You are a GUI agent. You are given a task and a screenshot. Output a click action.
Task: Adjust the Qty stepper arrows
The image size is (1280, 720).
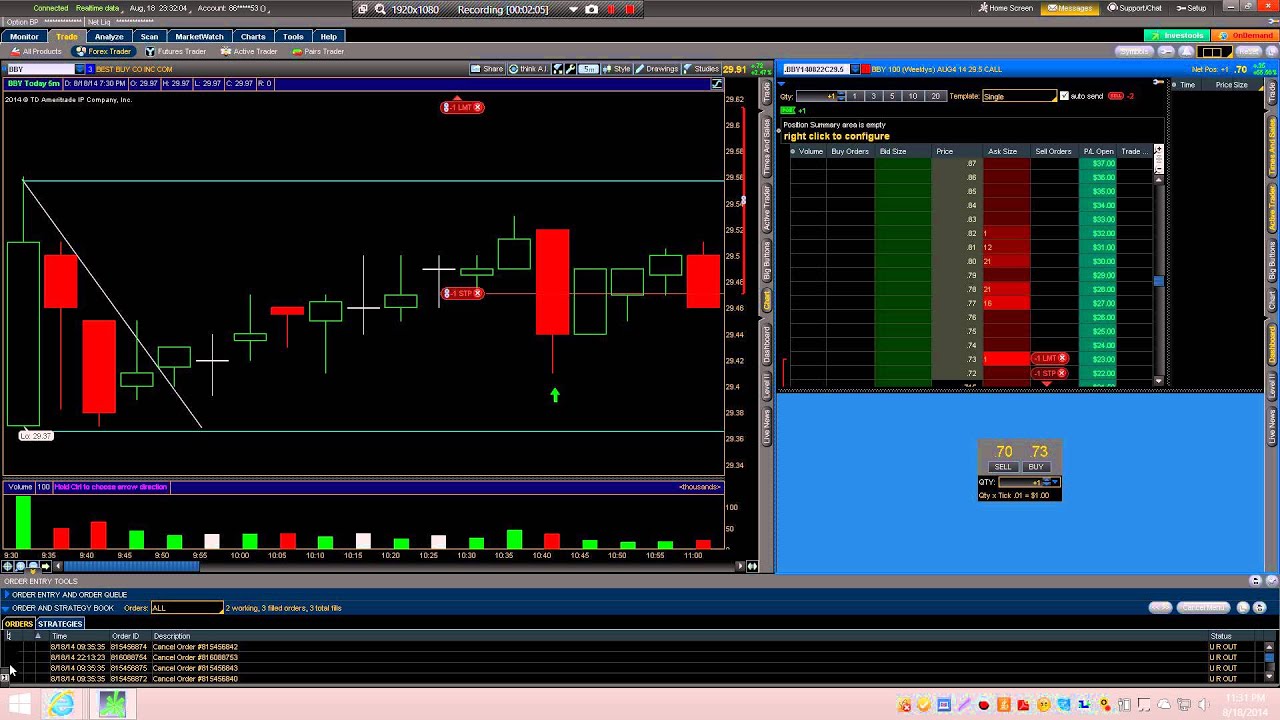coord(841,96)
